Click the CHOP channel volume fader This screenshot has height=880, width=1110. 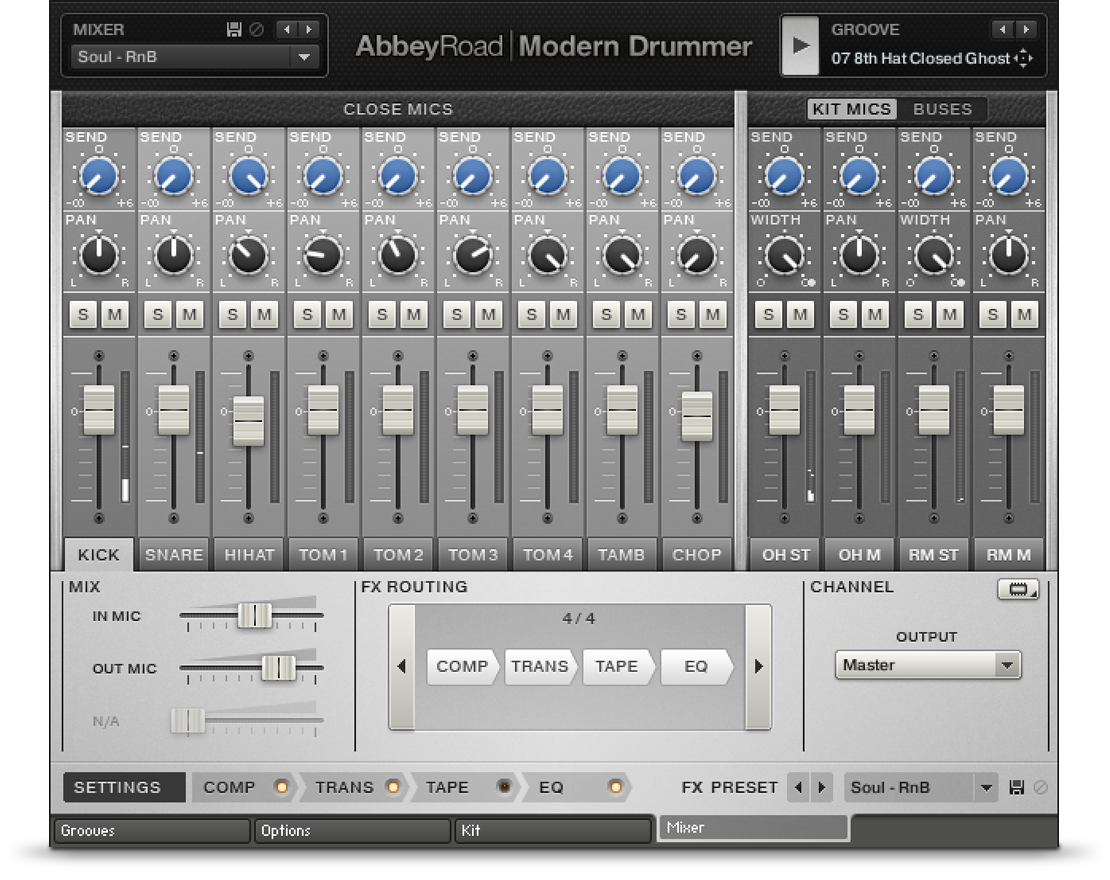coord(697,417)
